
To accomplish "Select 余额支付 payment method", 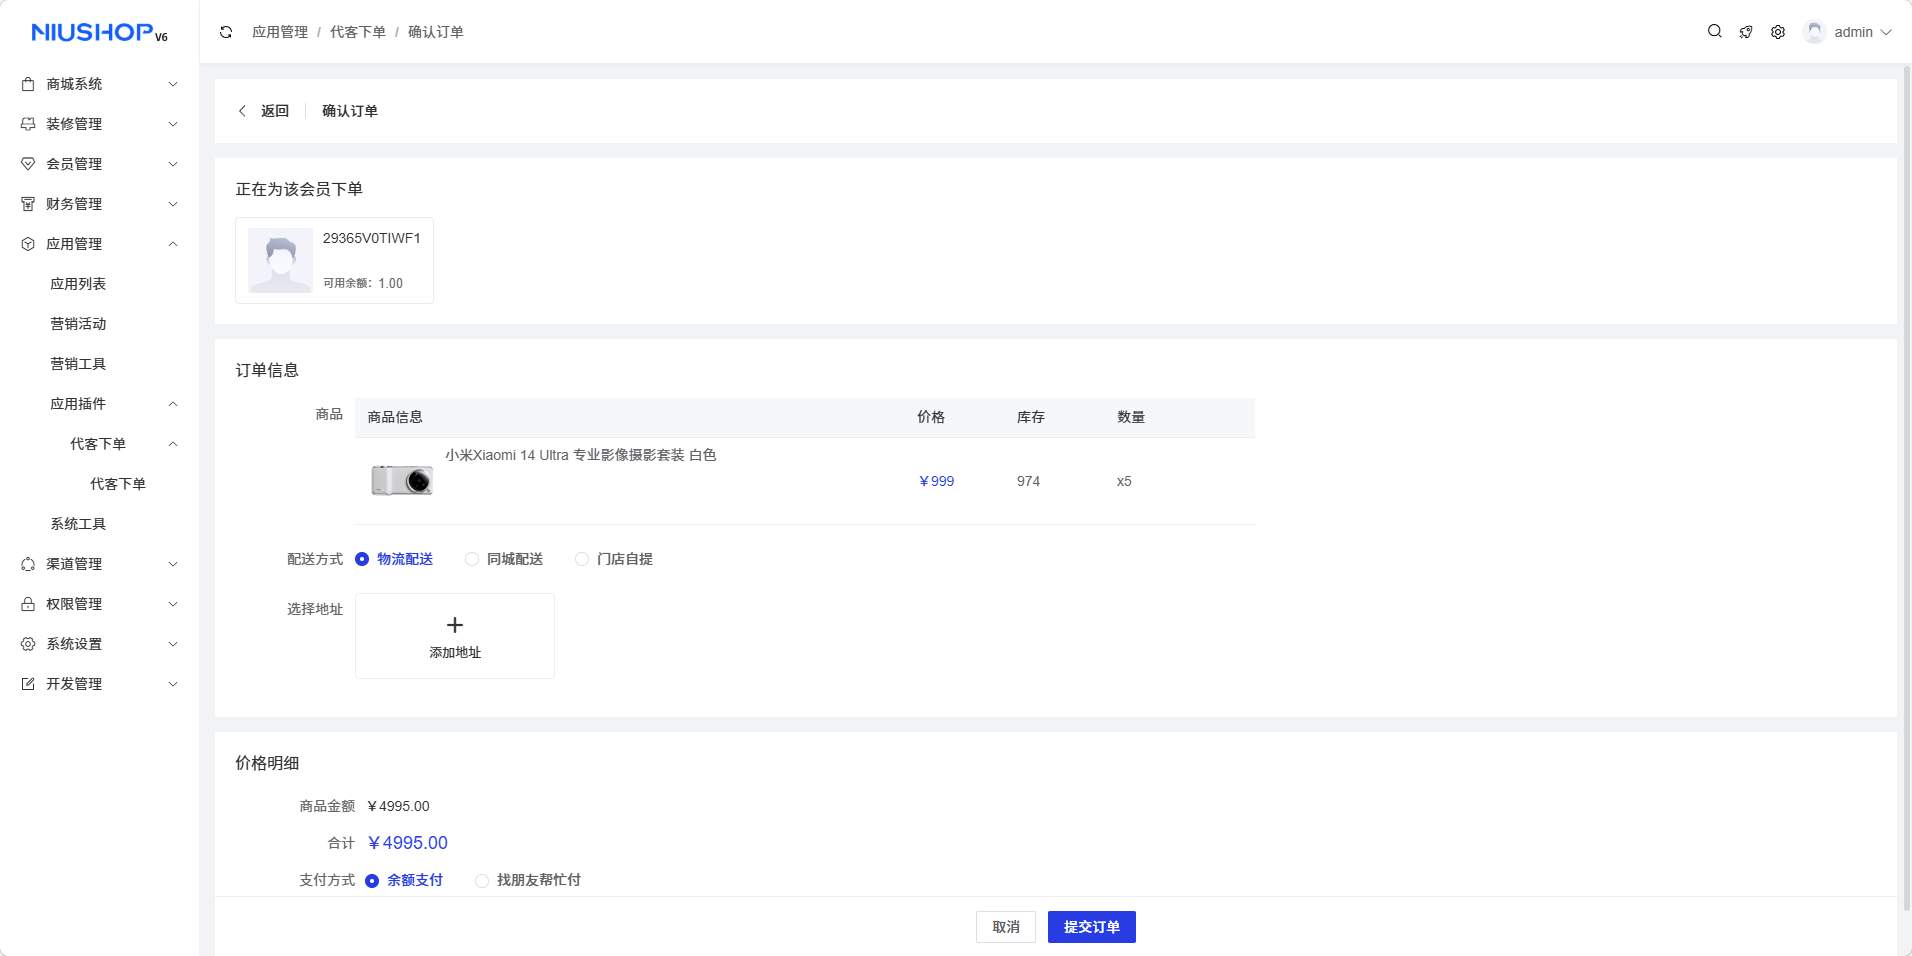I will coord(372,881).
